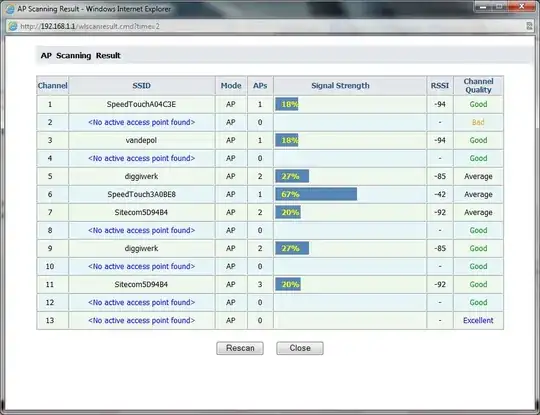Screen dimensions: 540x415
Task: Click No active access point on channel 13
Action: pos(142,320)
